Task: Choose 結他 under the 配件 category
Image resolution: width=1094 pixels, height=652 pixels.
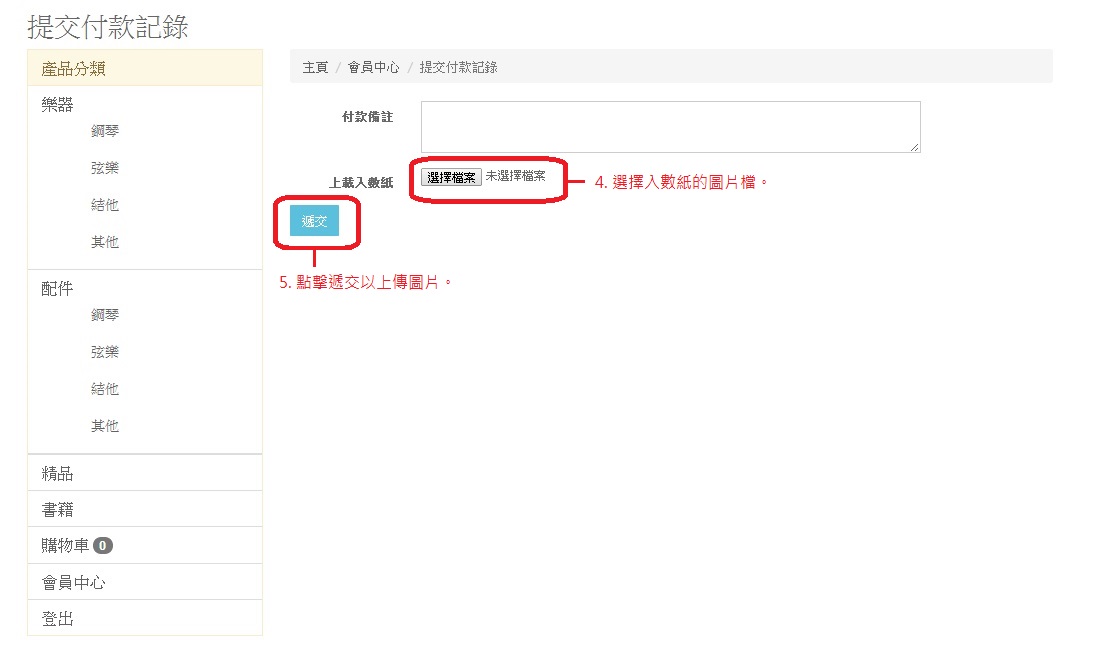Action: point(105,389)
